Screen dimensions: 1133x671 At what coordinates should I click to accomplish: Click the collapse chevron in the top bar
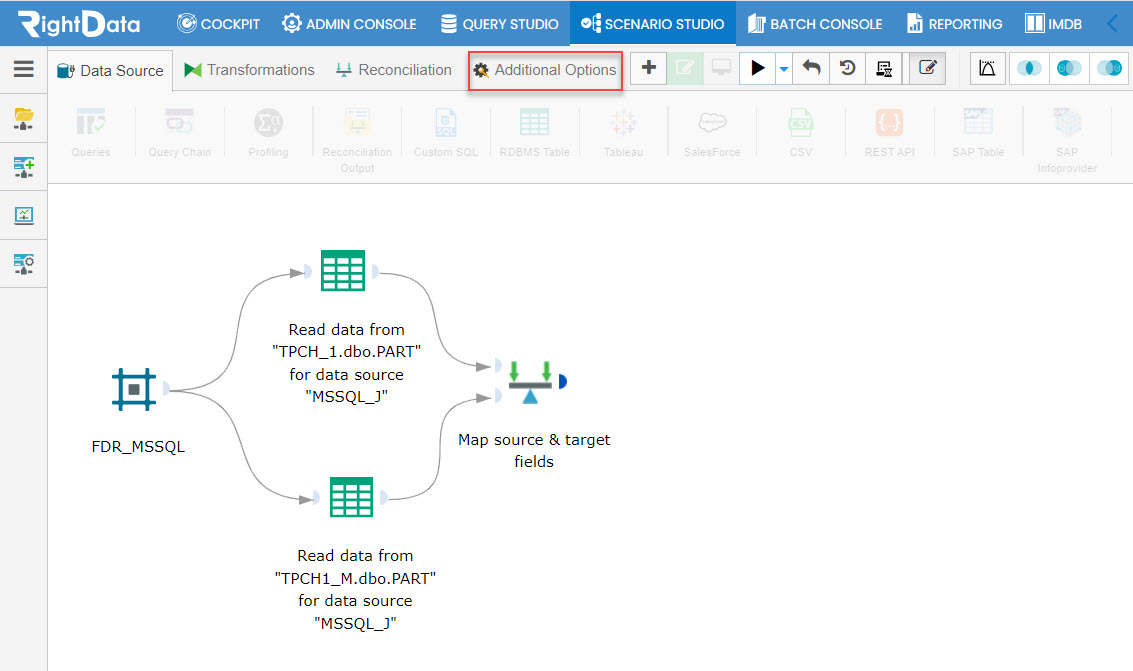1113,24
